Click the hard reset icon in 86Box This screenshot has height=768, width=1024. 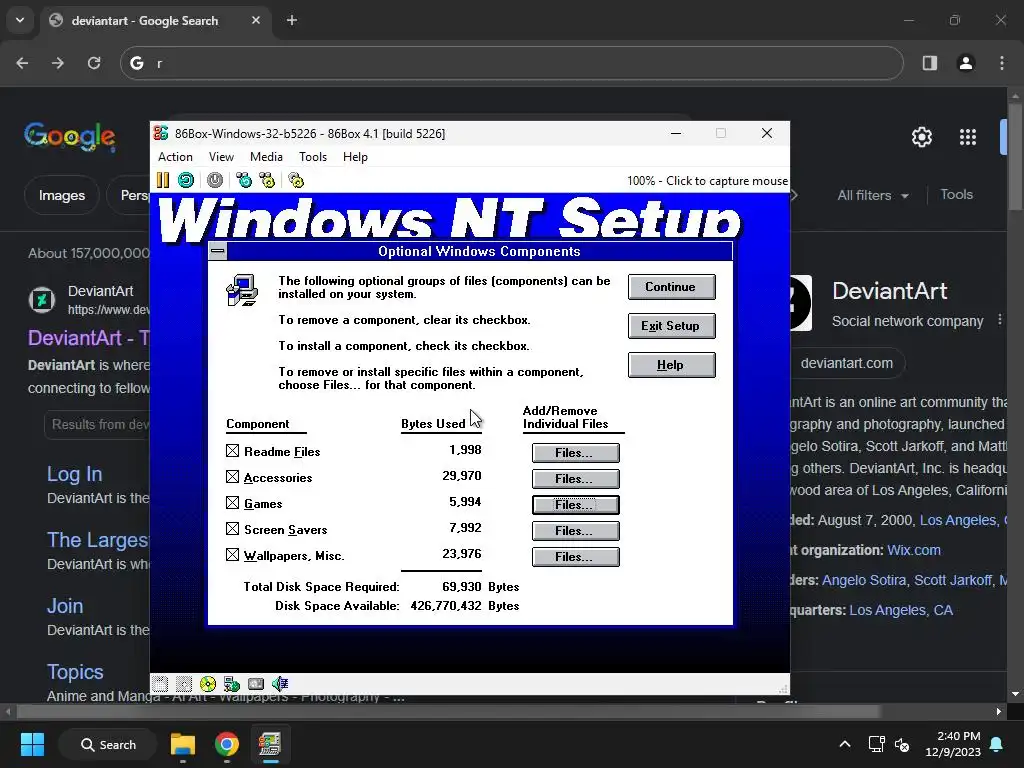pos(186,180)
